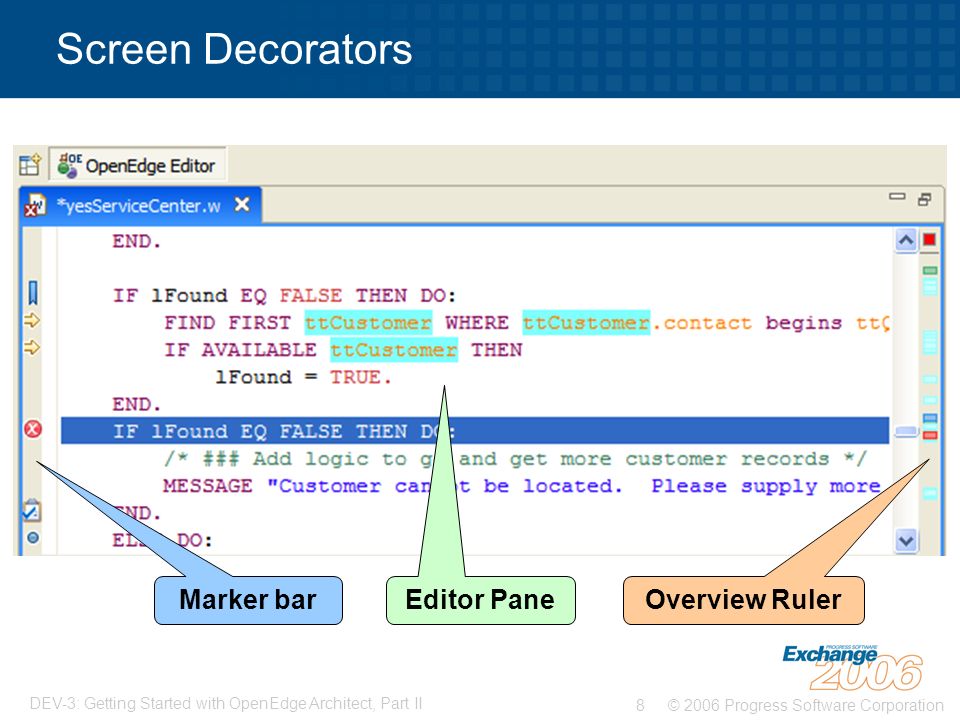The height and width of the screenshot is (720, 960).
Task: Click the Add logic comment line
Action: (x=515, y=459)
